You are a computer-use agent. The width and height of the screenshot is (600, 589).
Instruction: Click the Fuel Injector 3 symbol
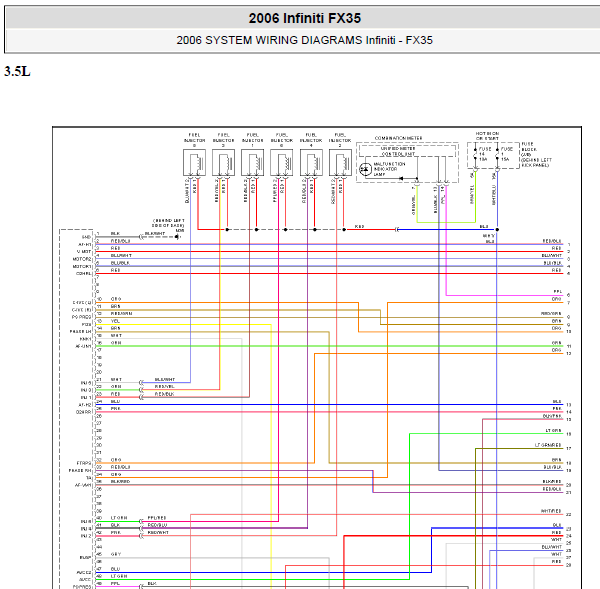pyautogui.click(x=223, y=163)
